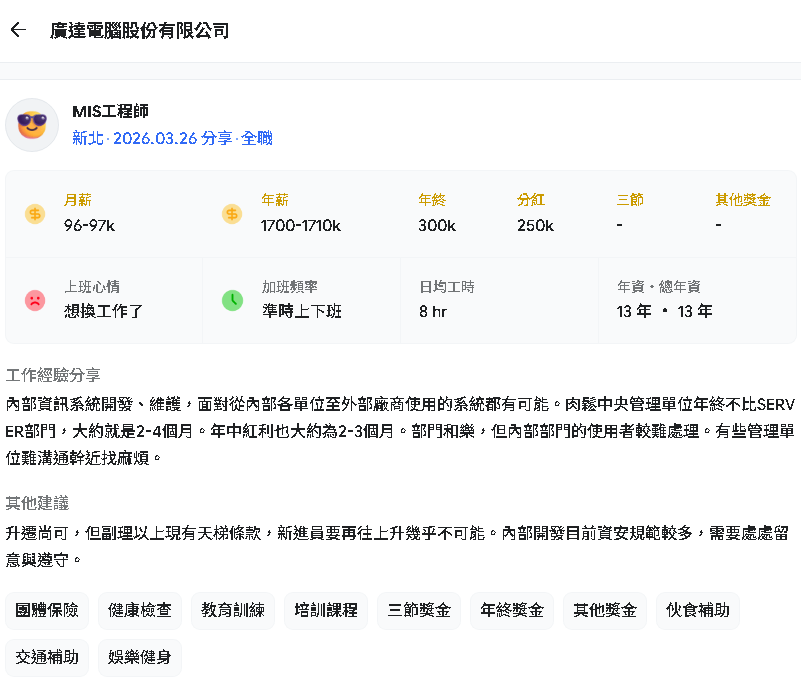Select the 團體保險 benefit tag
The height and width of the screenshot is (684, 801).
click(47, 610)
